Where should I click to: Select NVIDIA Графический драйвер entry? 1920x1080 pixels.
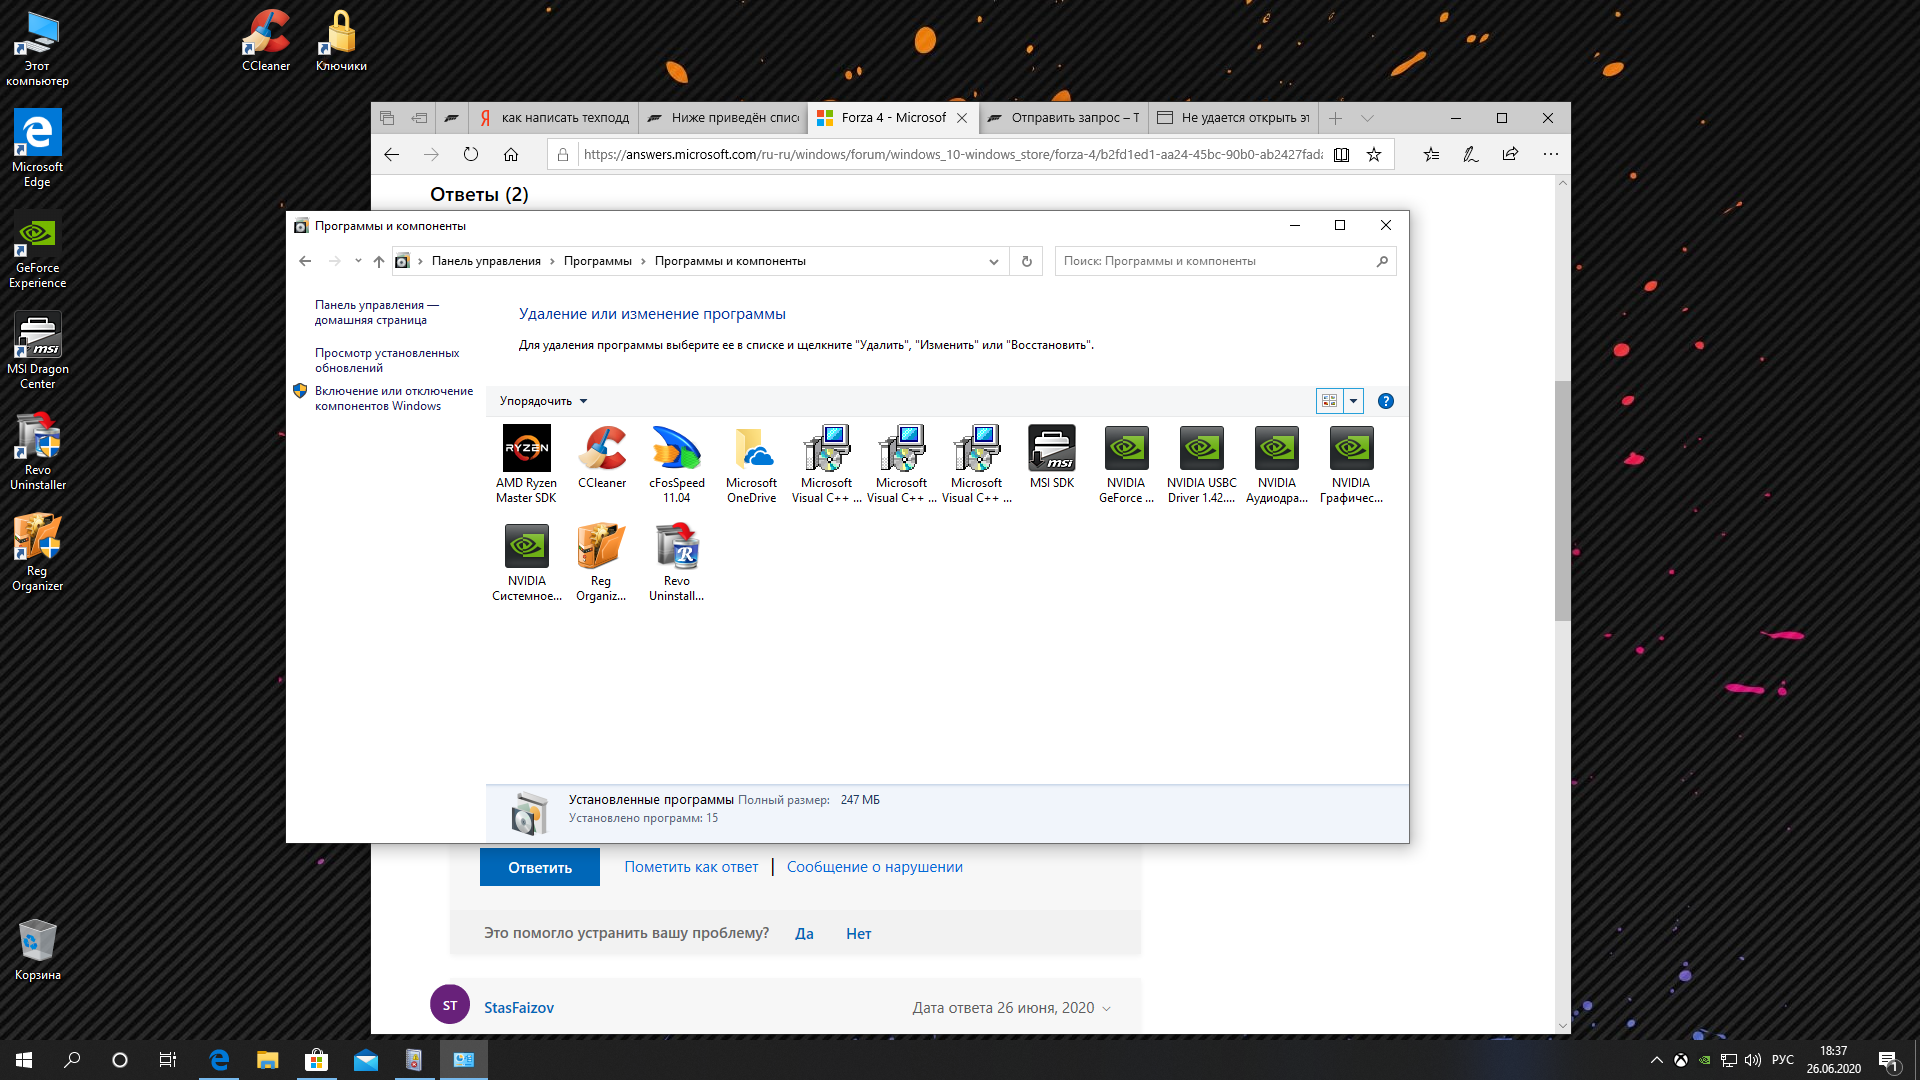click(x=1351, y=464)
